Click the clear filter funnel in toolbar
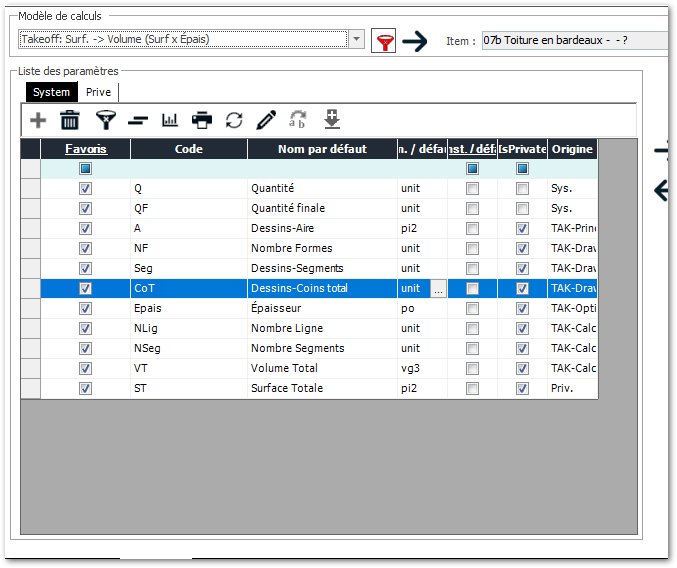Image resolution: width=677 pixels, height=568 pixels. coord(104,120)
